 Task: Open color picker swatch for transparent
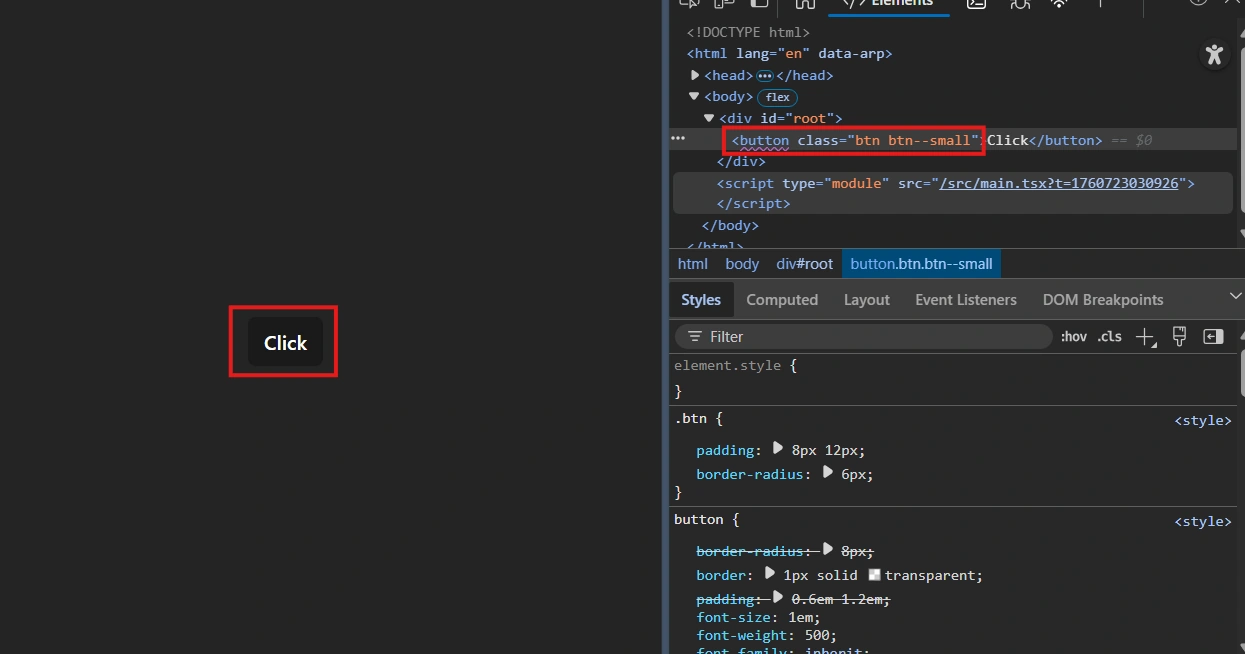[x=875, y=575]
